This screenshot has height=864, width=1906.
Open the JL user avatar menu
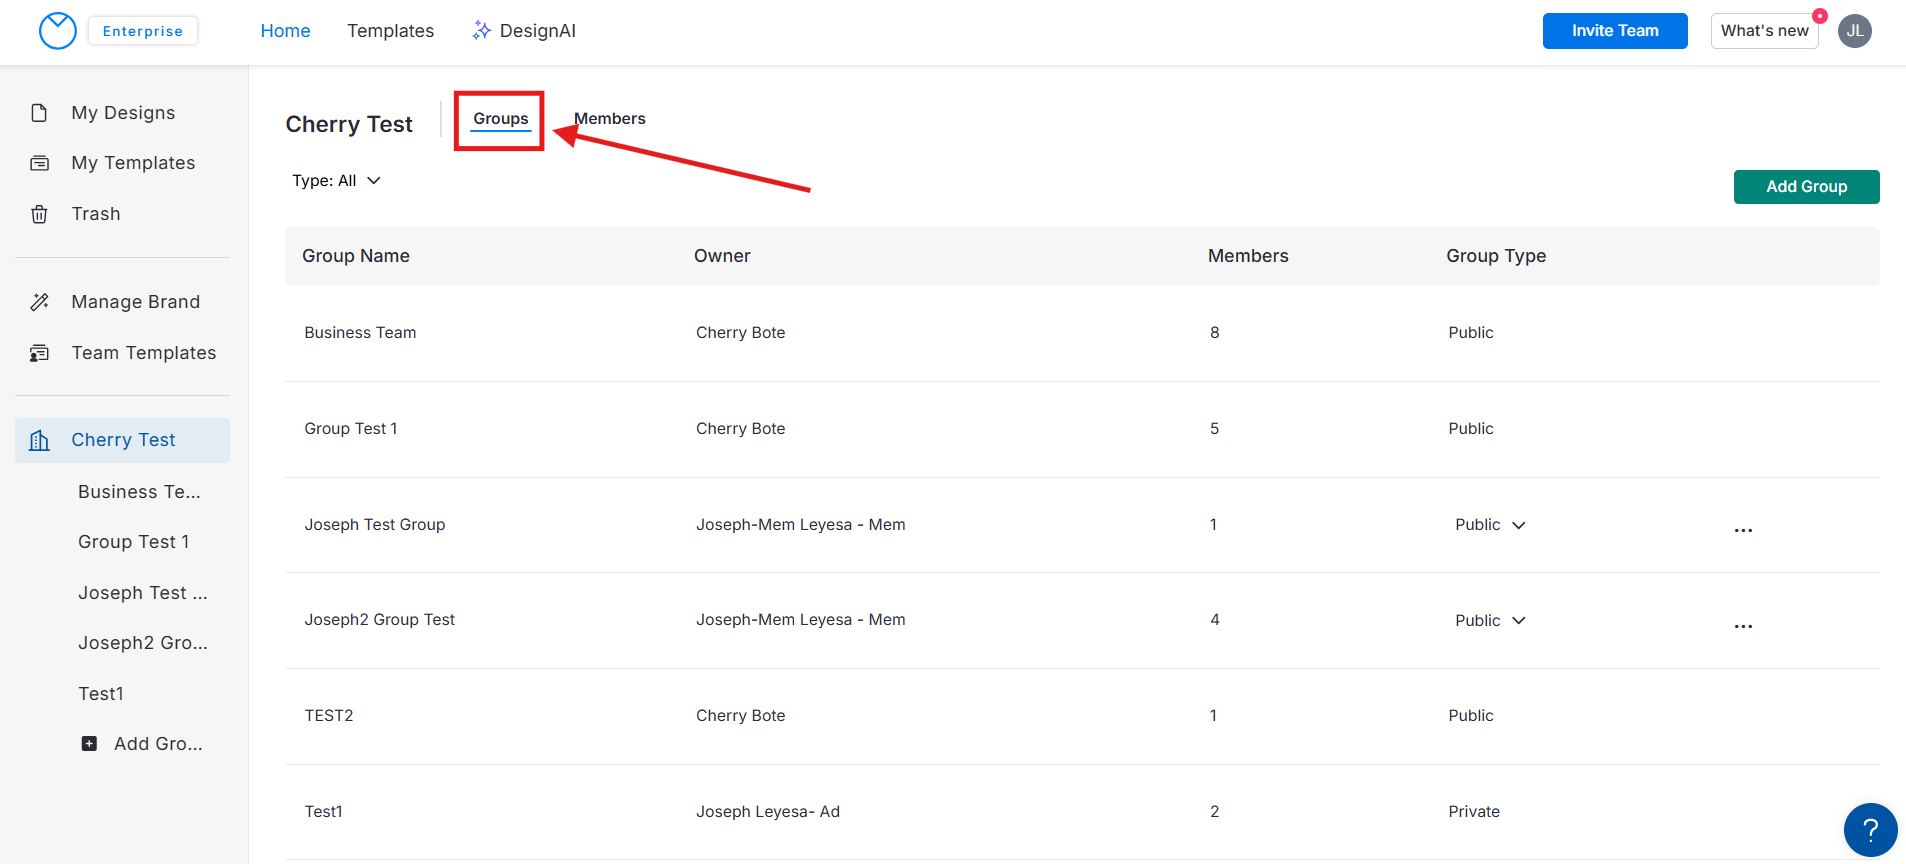click(x=1854, y=31)
